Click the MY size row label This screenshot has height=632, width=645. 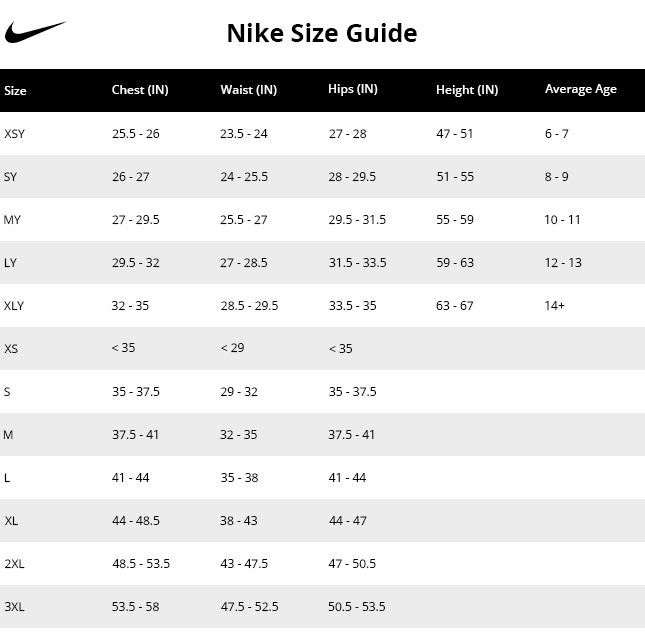12,220
